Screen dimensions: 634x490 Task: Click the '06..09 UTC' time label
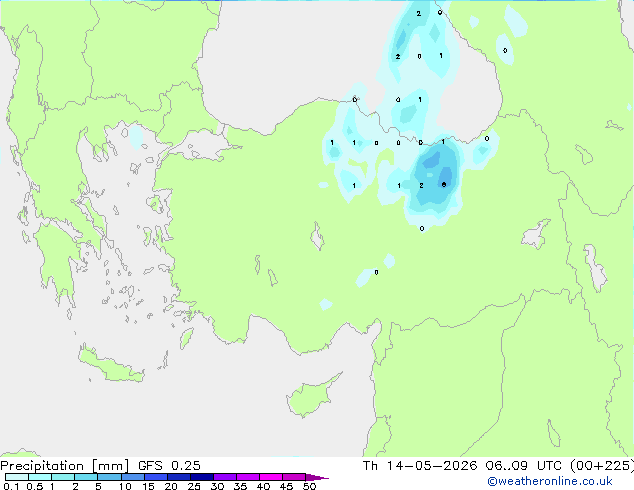524,466
